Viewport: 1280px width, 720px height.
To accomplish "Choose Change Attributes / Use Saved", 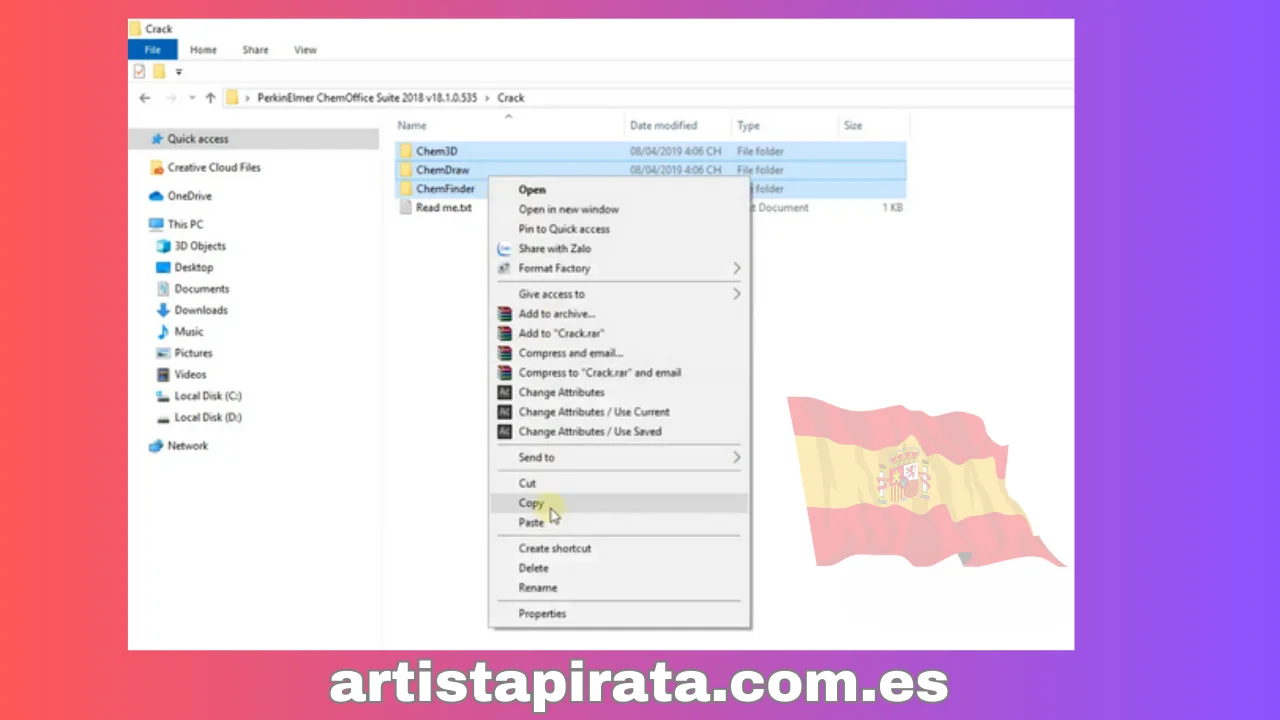I will coord(590,431).
